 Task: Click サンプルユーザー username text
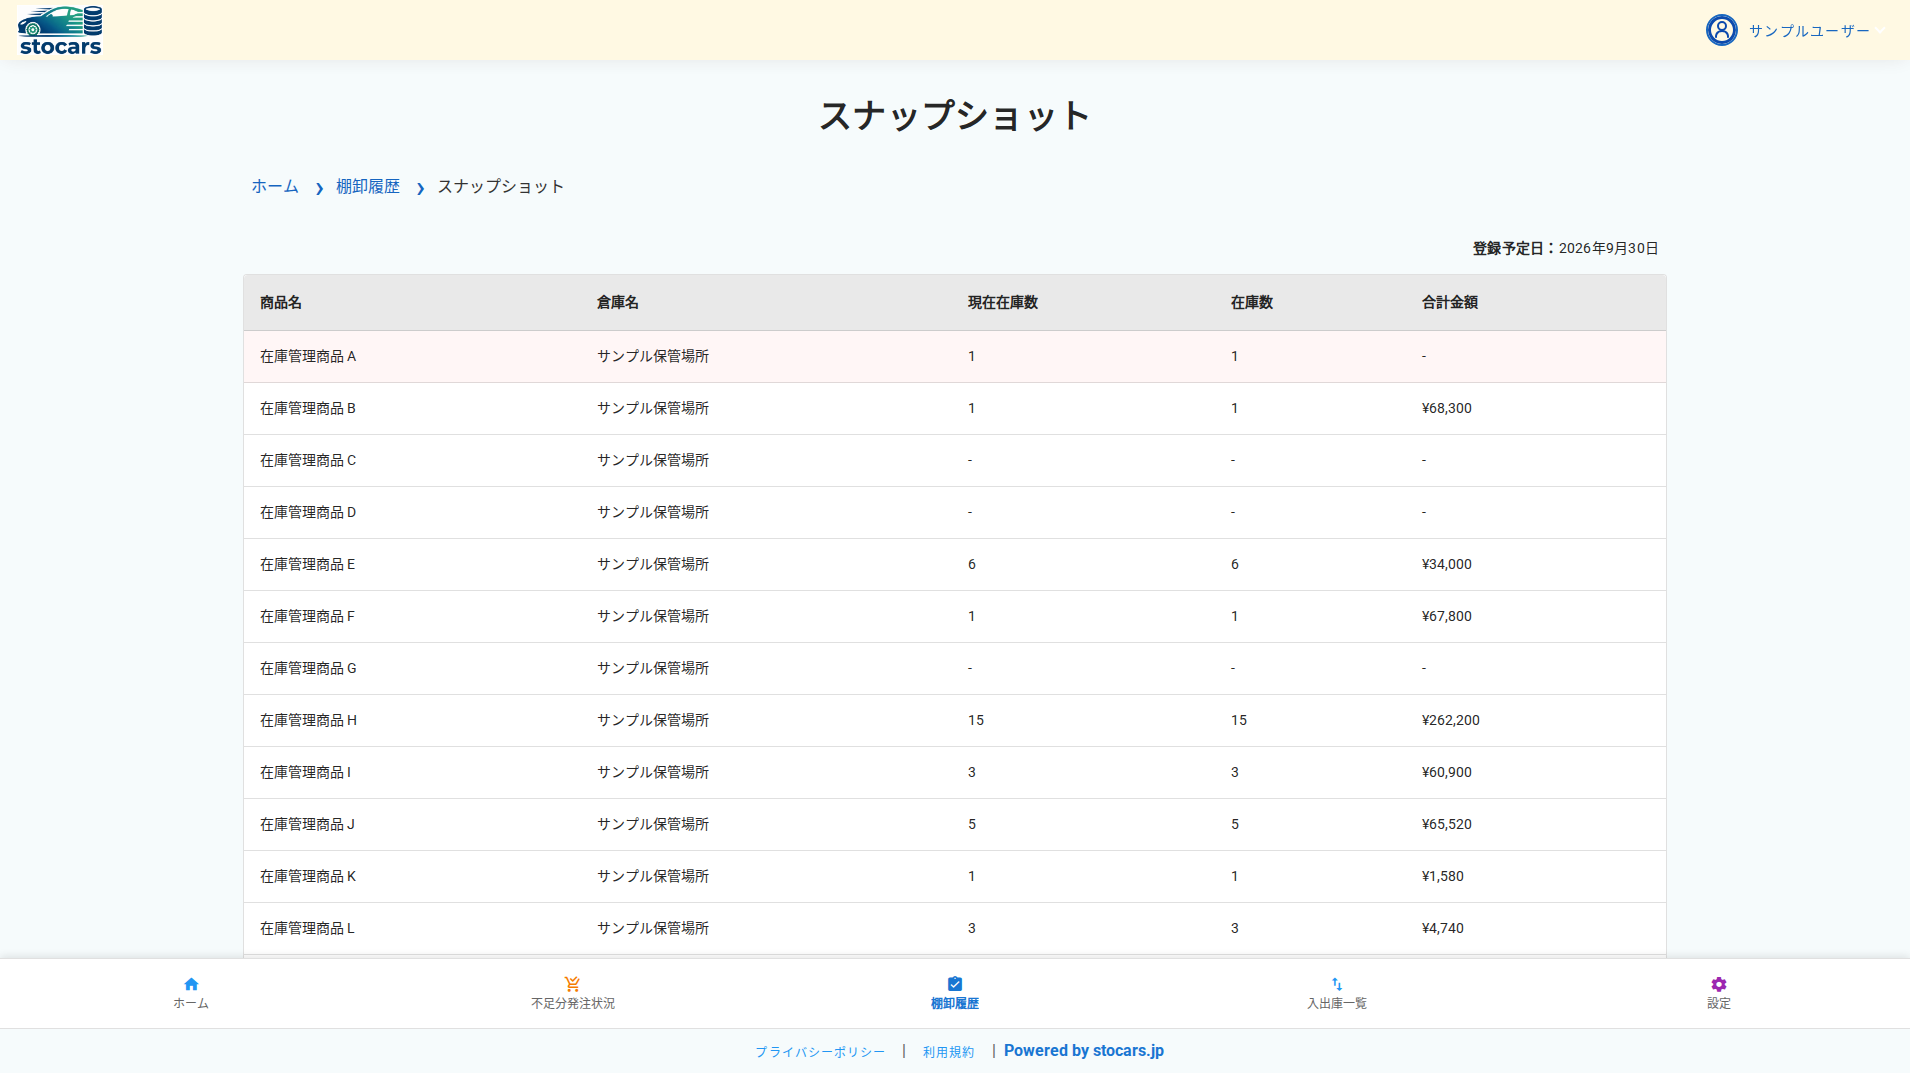tap(1809, 31)
